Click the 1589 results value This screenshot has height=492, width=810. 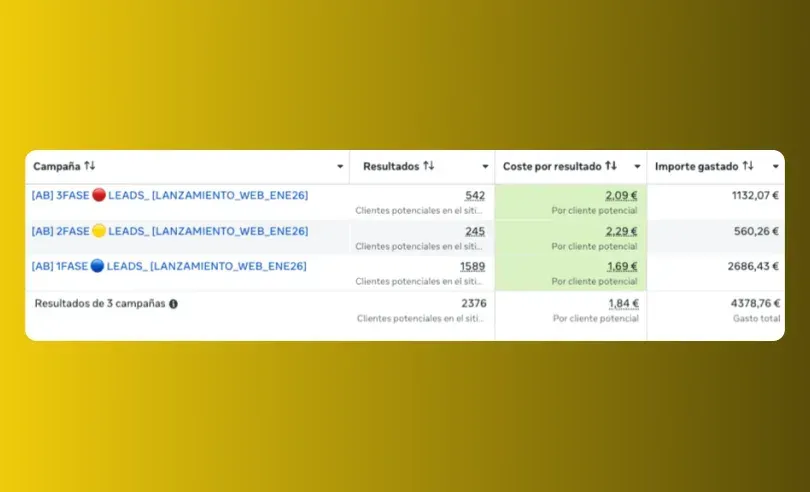[x=473, y=267]
